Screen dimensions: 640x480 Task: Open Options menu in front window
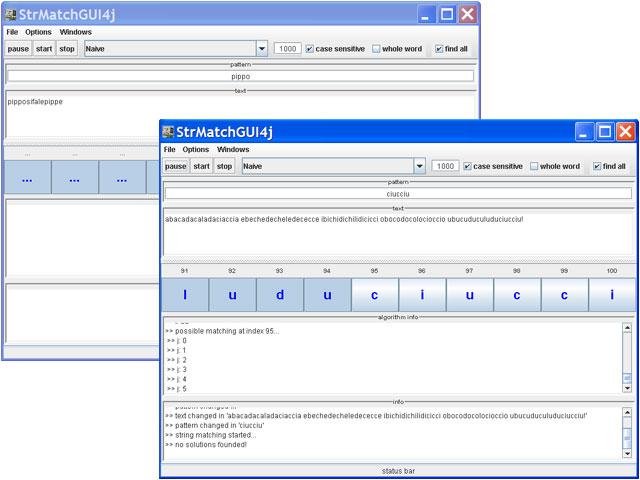point(196,149)
